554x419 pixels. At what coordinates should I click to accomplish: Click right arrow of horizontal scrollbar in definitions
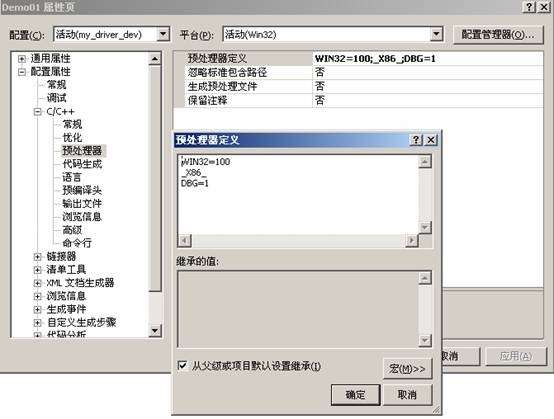411,241
